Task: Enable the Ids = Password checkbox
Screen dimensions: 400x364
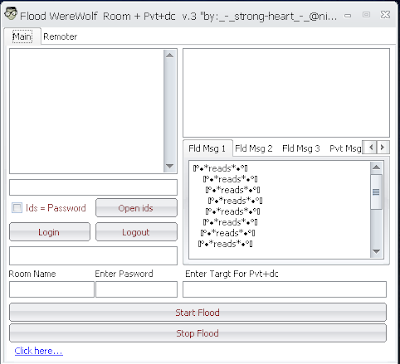Action: pos(17,208)
